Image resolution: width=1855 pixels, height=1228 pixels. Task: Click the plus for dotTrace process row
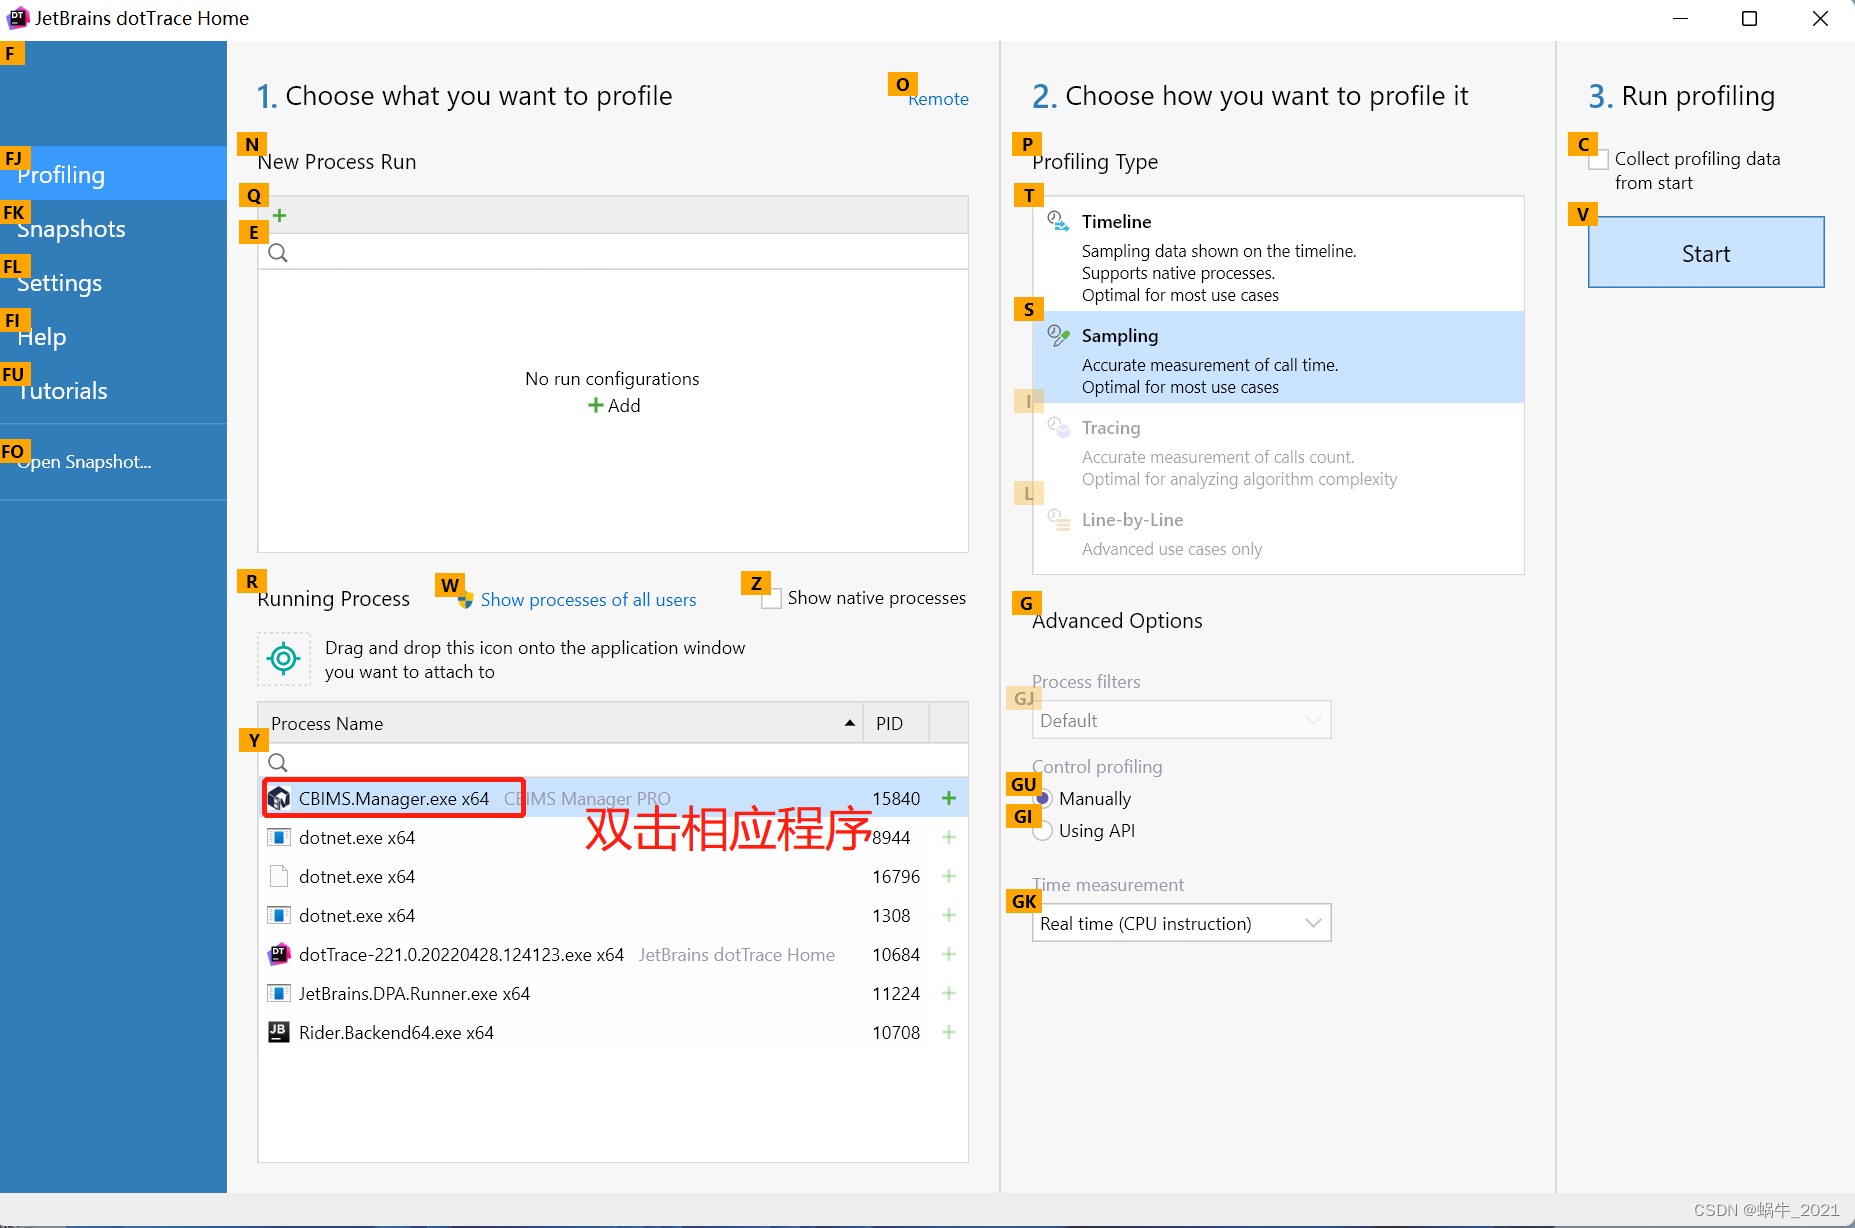coord(949,954)
